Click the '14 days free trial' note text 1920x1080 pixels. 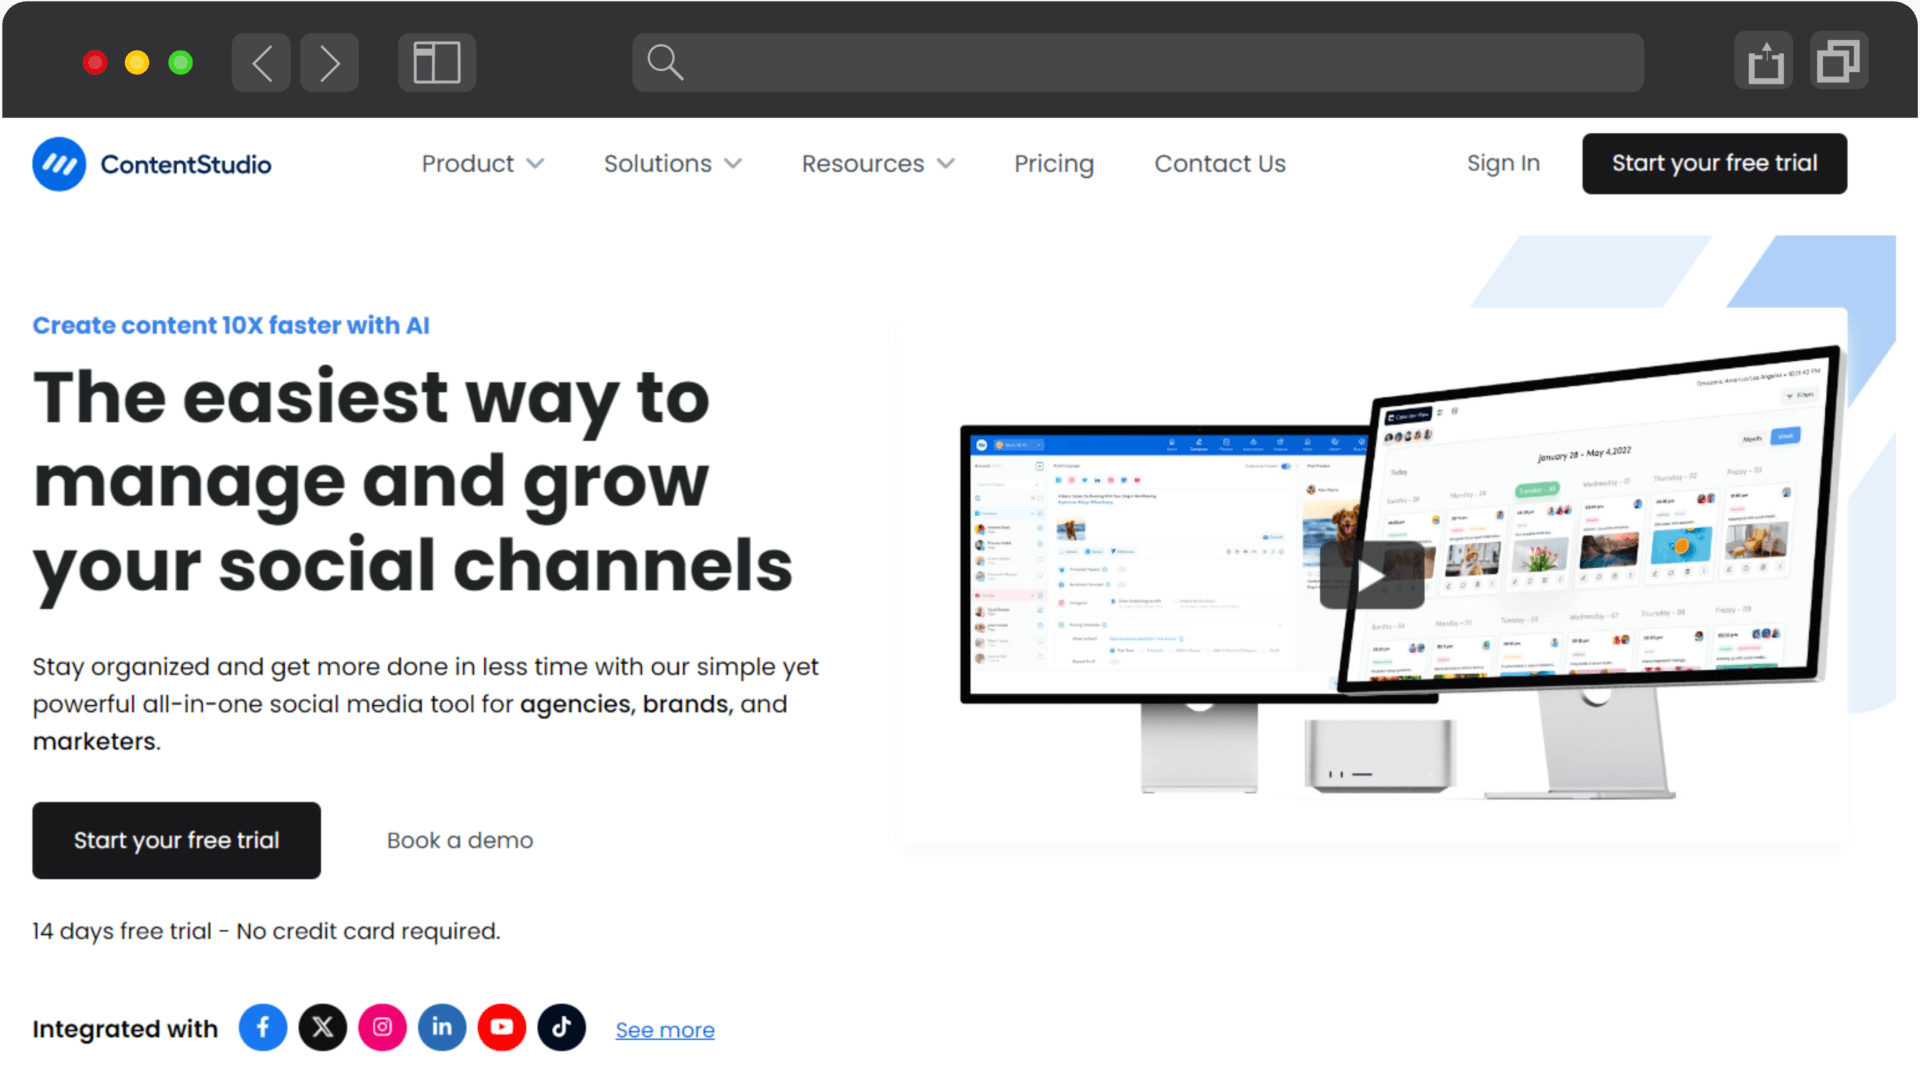pos(266,932)
